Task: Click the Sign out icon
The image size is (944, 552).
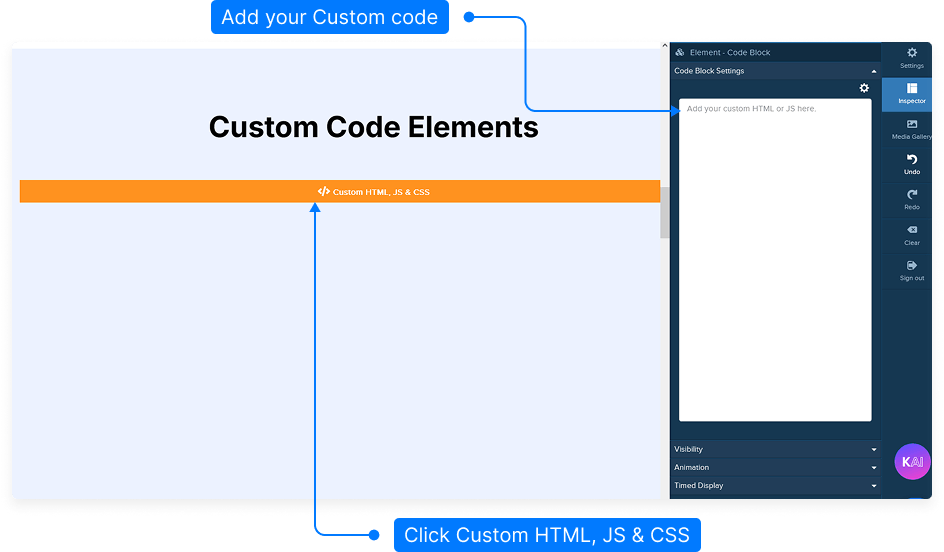Action: coord(911,265)
